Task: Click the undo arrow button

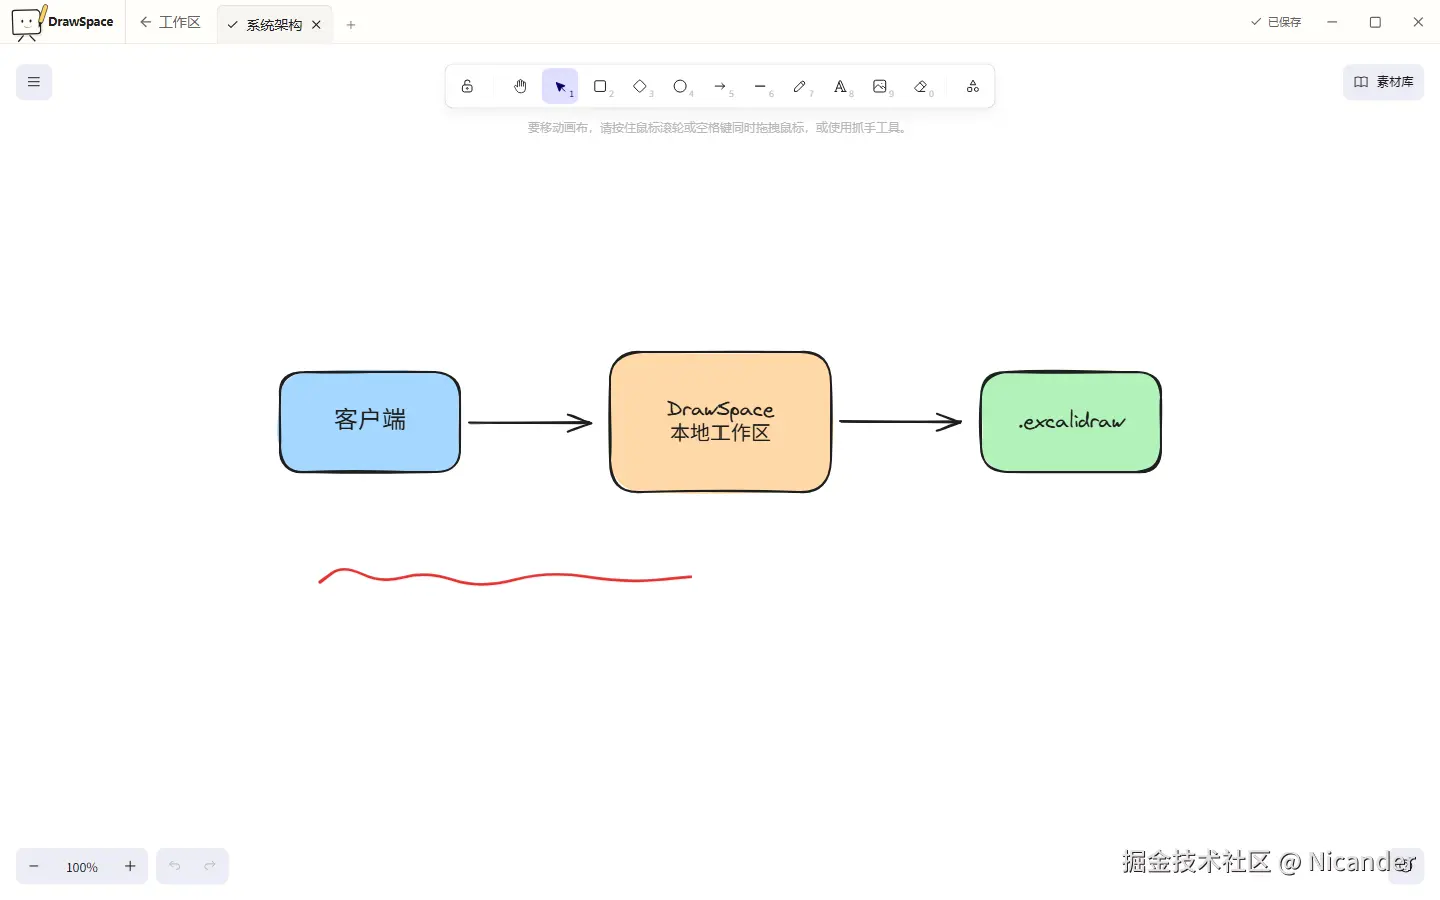Action: tap(175, 866)
